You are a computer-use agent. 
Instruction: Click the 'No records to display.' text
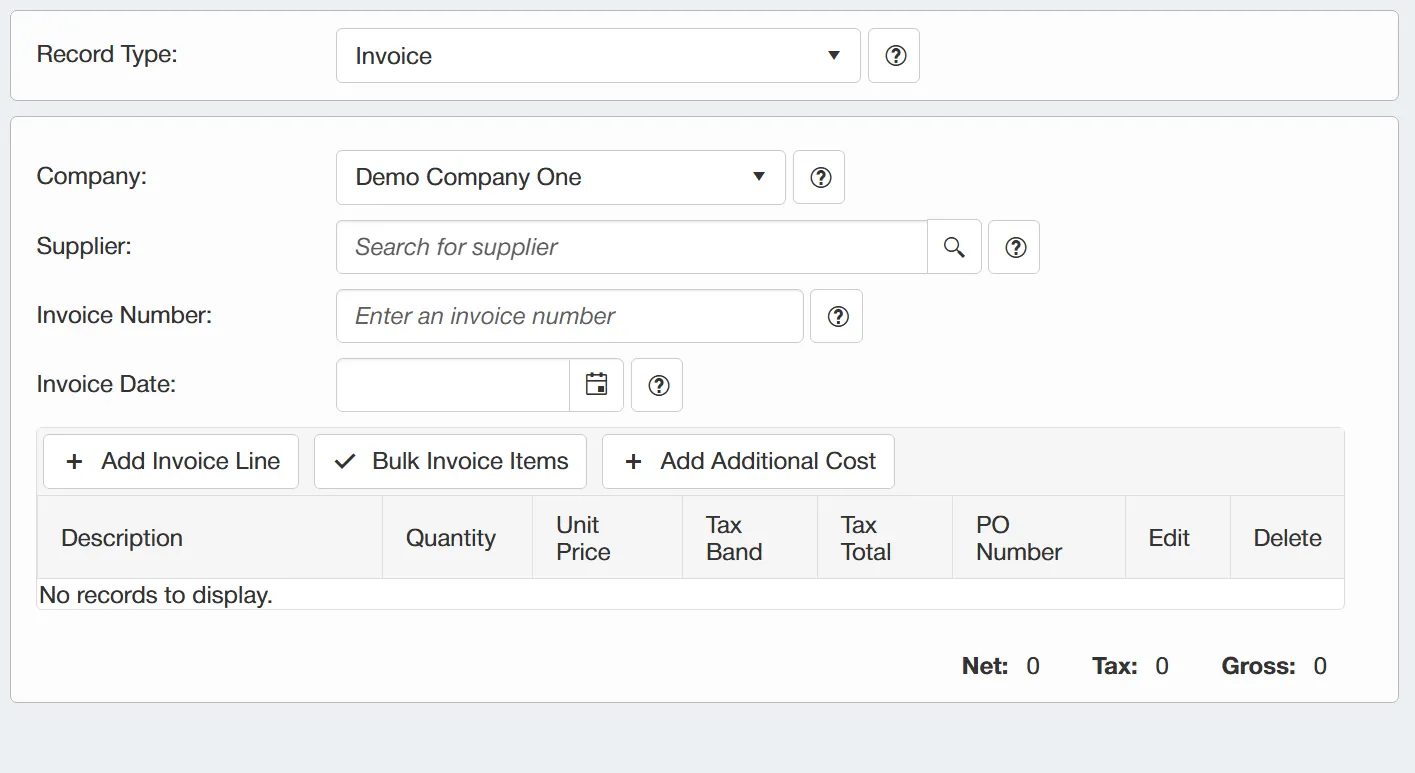[x=156, y=595]
